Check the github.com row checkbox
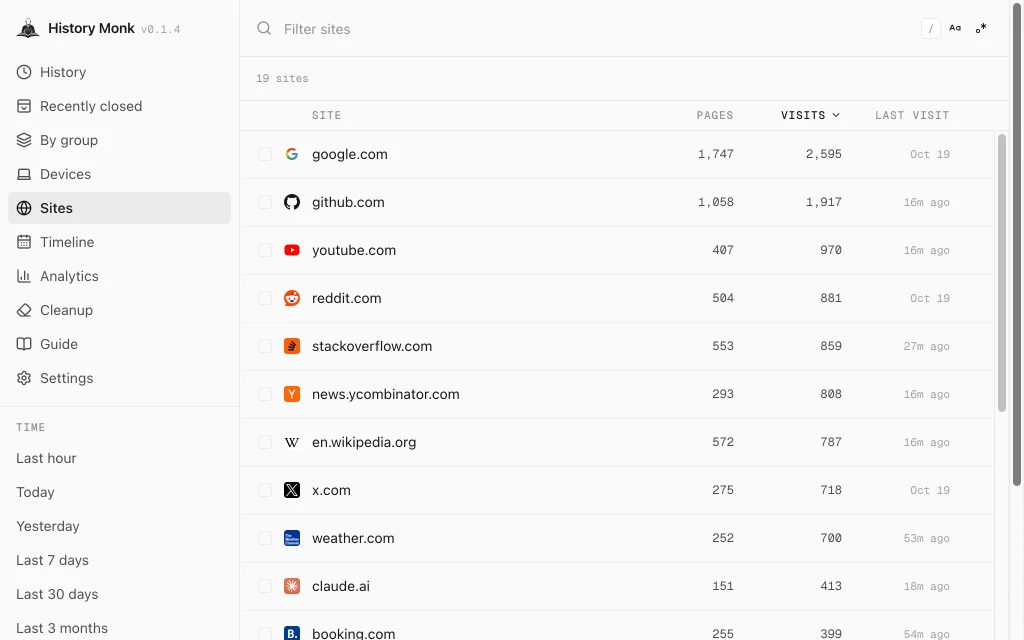The height and width of the screenshot is (640, 1024). (x=264, y=202)
